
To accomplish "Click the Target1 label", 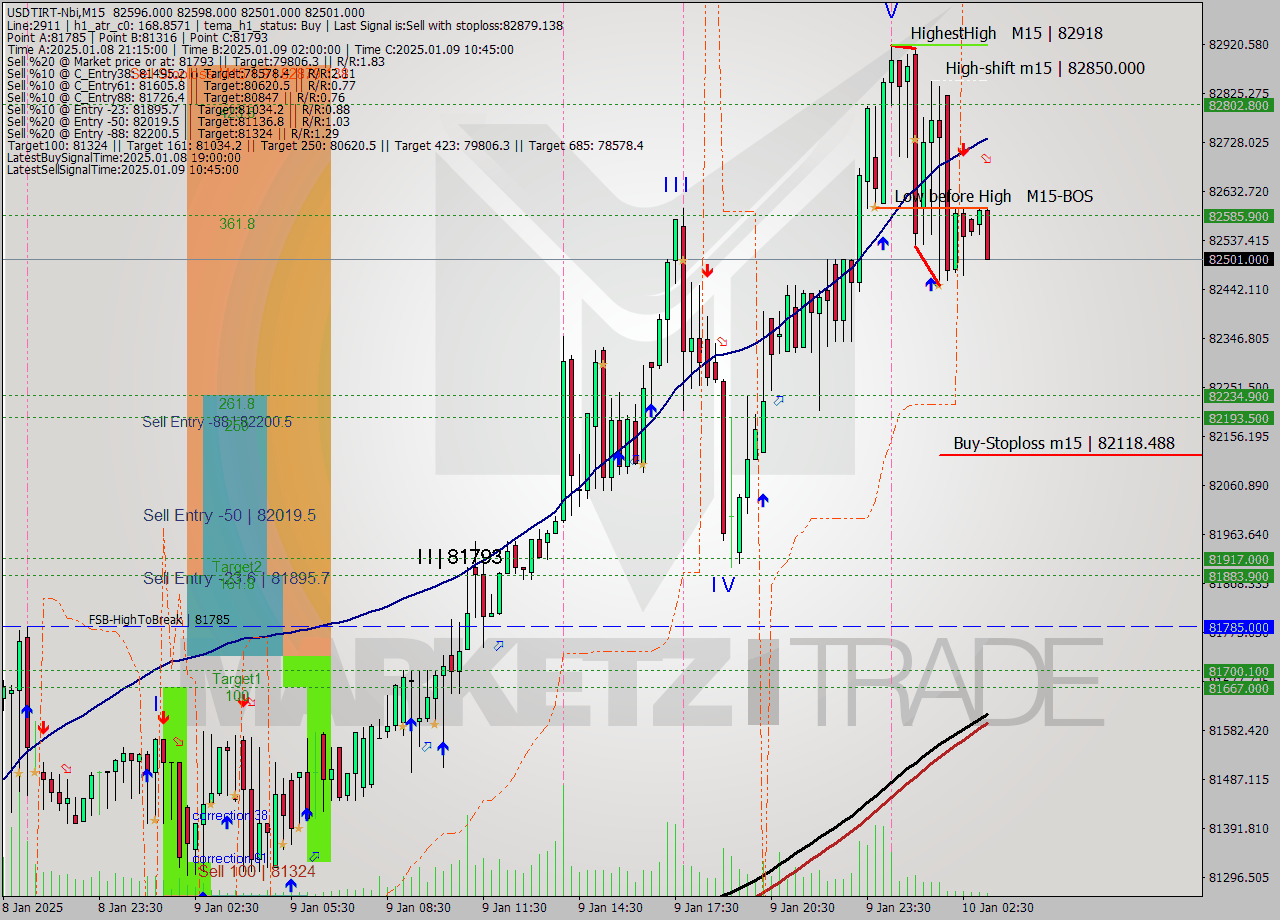I will [236, 679].
